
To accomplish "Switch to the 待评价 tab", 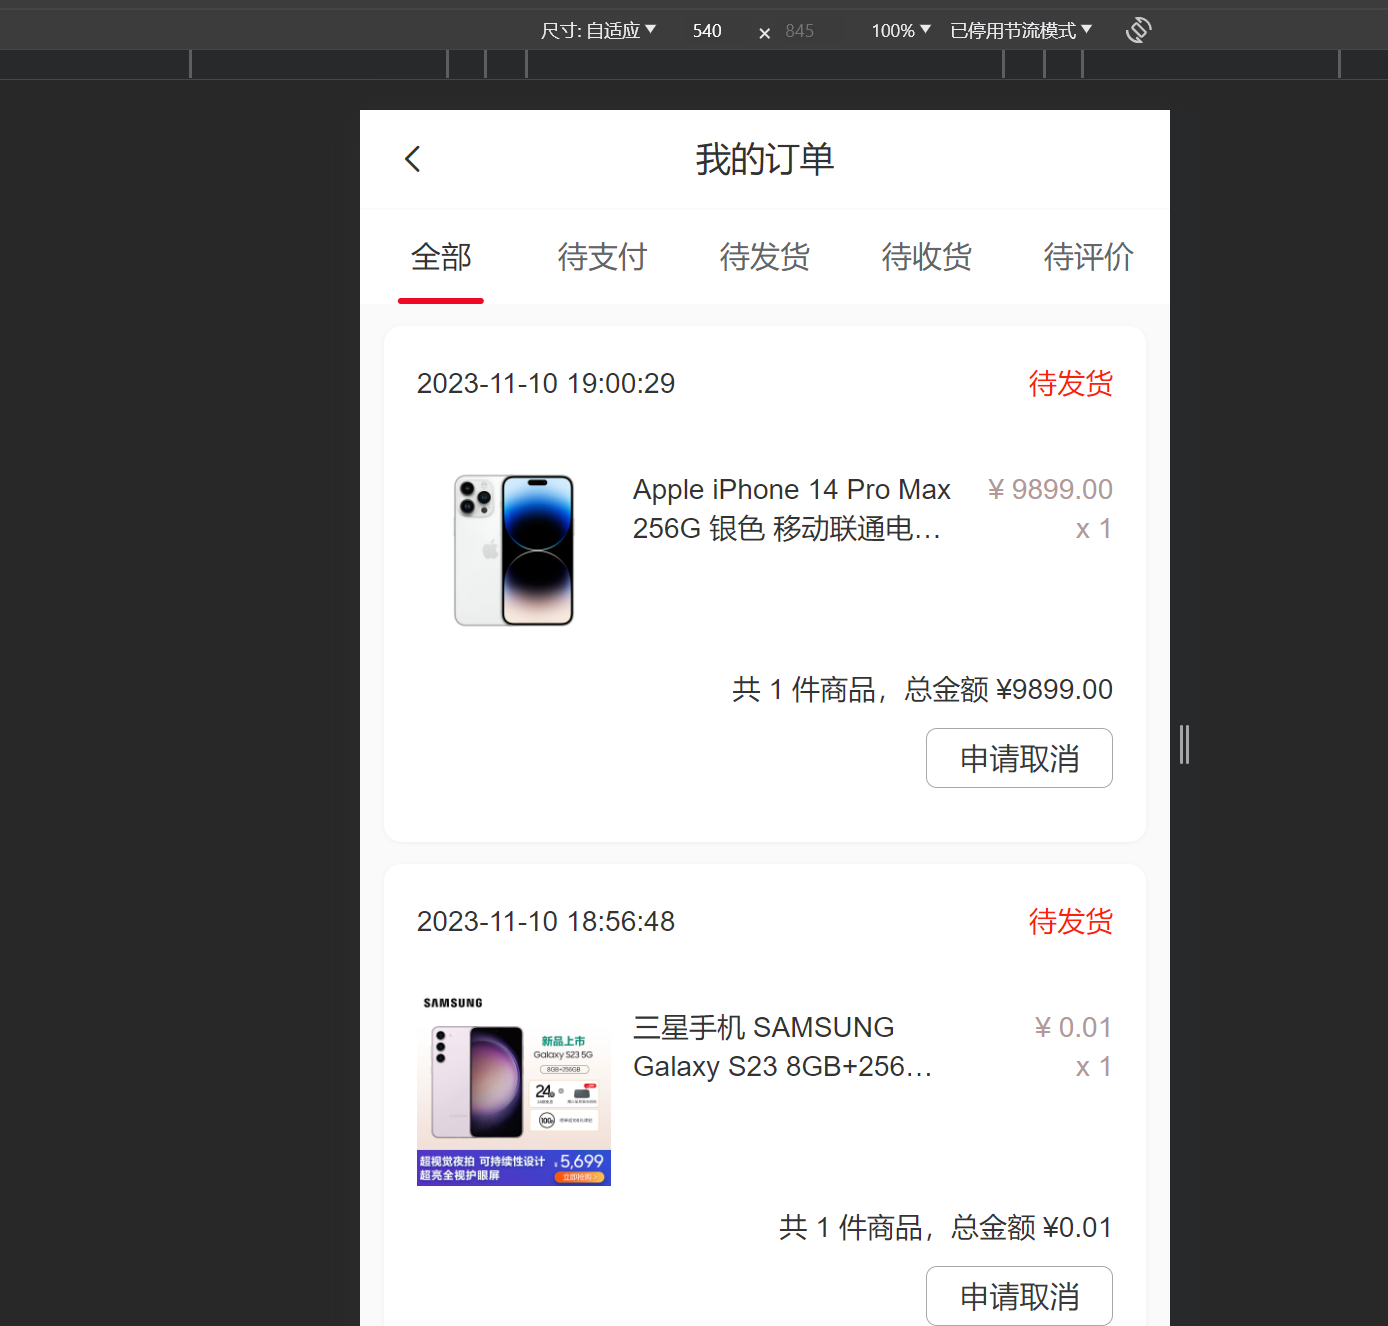I will tap(1089, 257).
